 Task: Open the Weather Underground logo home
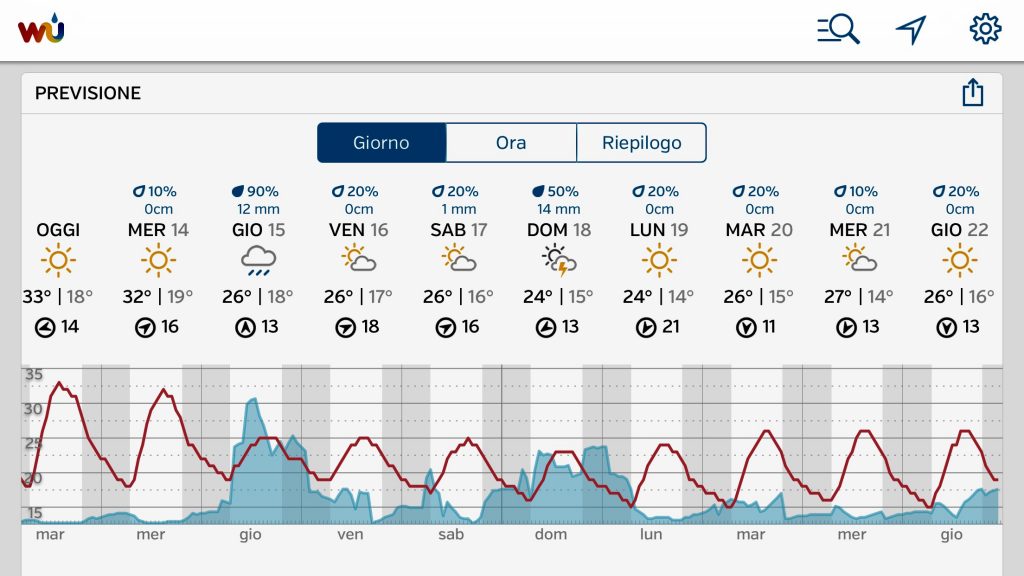pos(41,28)
